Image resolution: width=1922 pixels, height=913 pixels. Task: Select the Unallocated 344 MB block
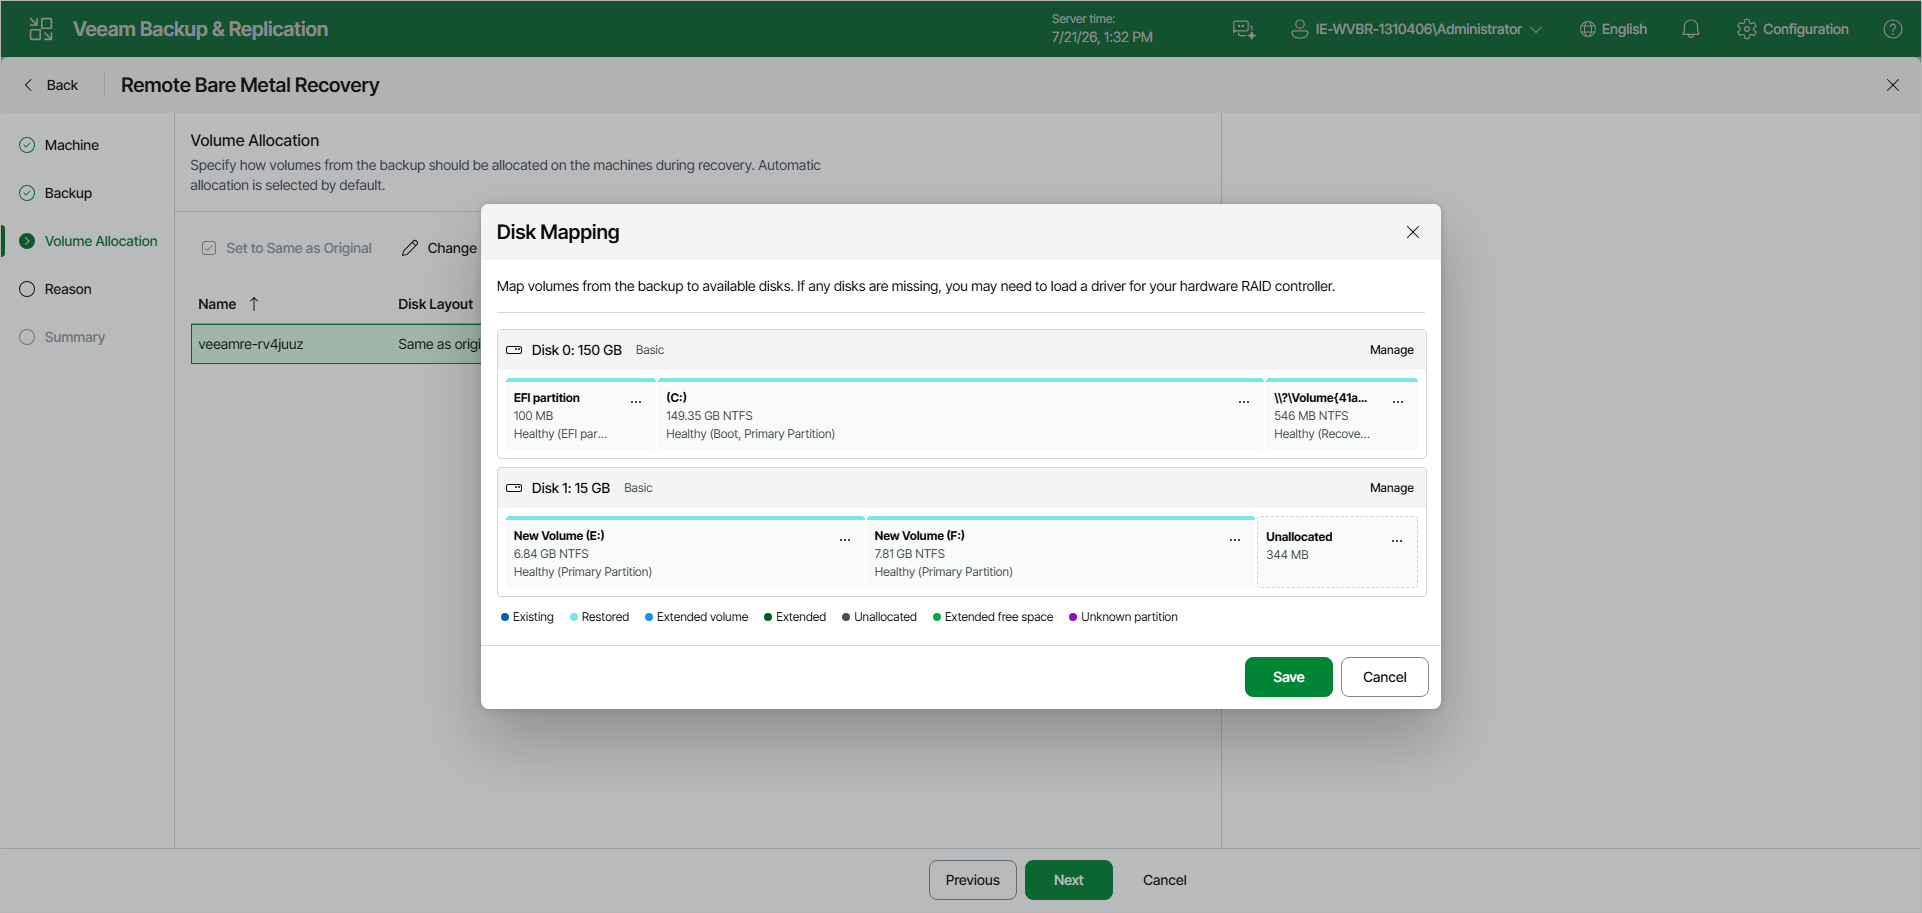pyautogui.click(x=1338, y=552)
